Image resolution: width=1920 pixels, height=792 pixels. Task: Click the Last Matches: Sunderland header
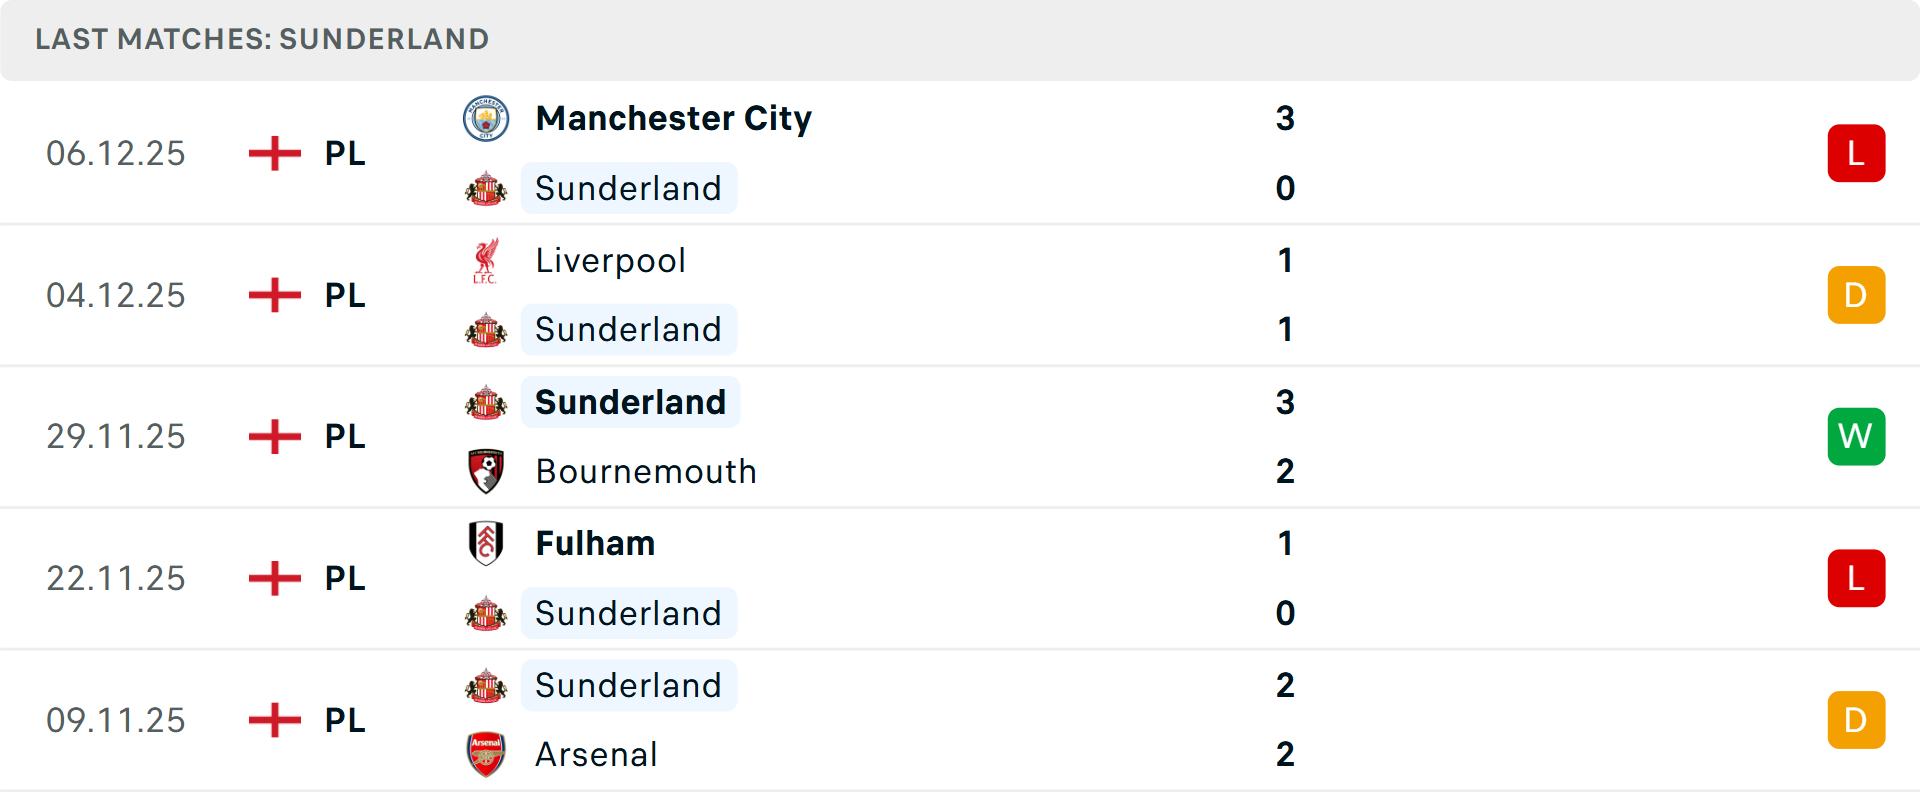point(262,39)
